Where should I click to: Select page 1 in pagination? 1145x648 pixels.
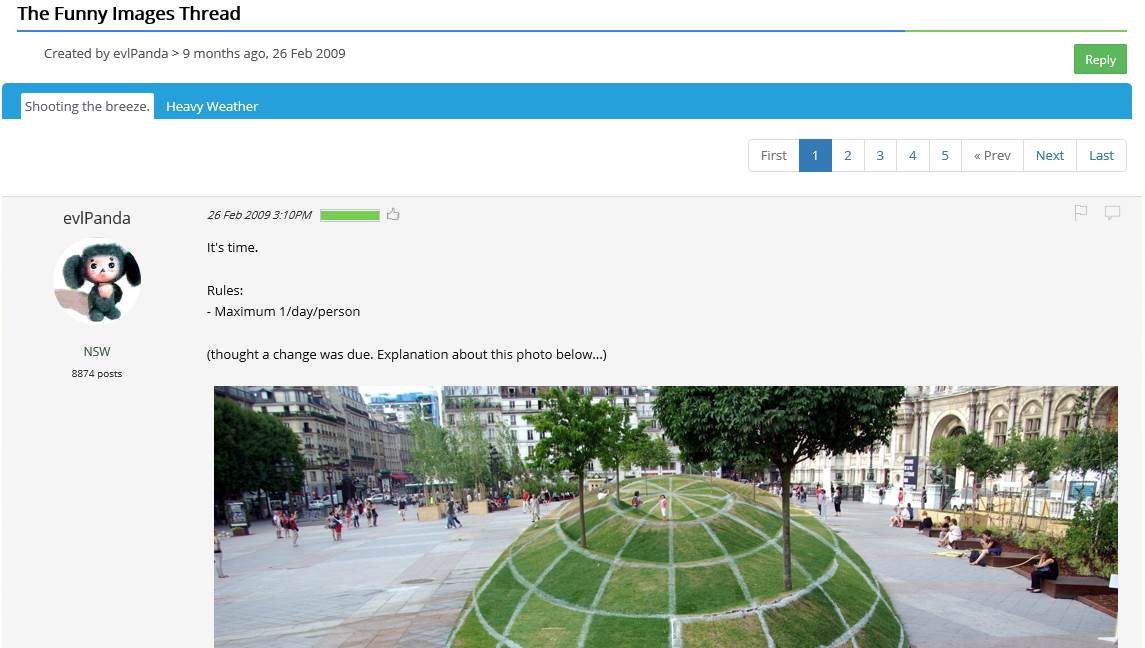click(x=815, y=155)
